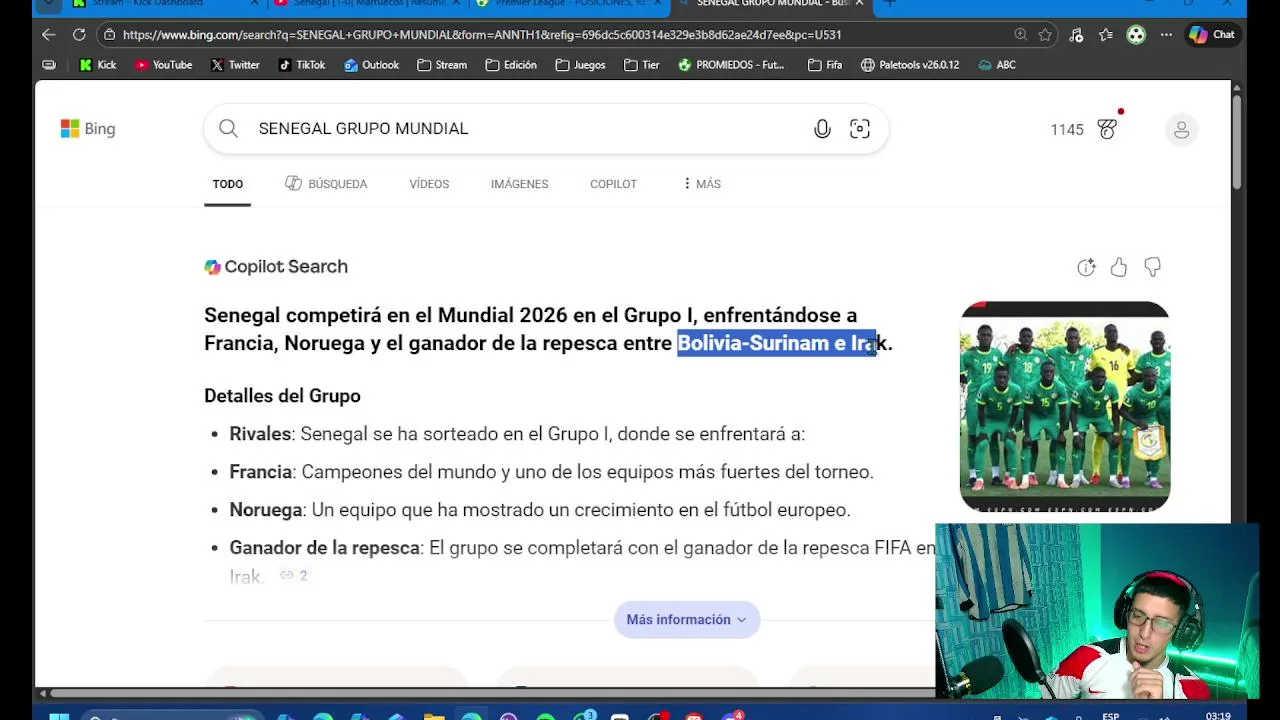Expand the Tier bookmarks folder
Screen dimensions: 1280x720
[641, 65]
